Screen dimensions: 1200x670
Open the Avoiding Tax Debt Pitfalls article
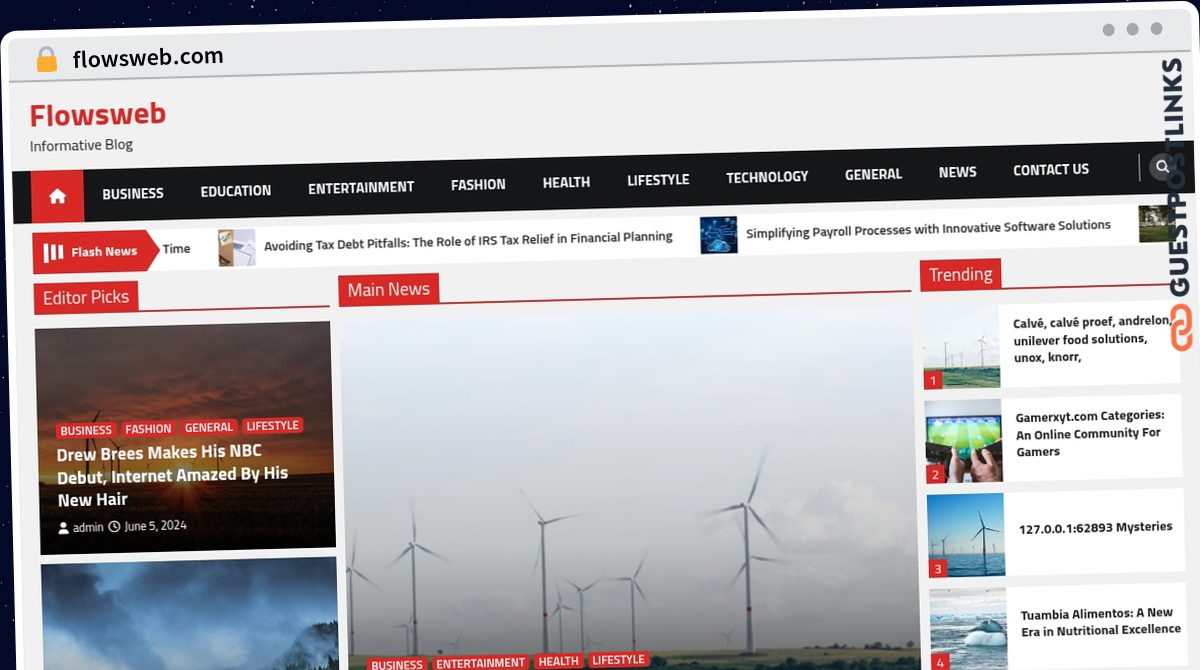click(x=468, y=240)
